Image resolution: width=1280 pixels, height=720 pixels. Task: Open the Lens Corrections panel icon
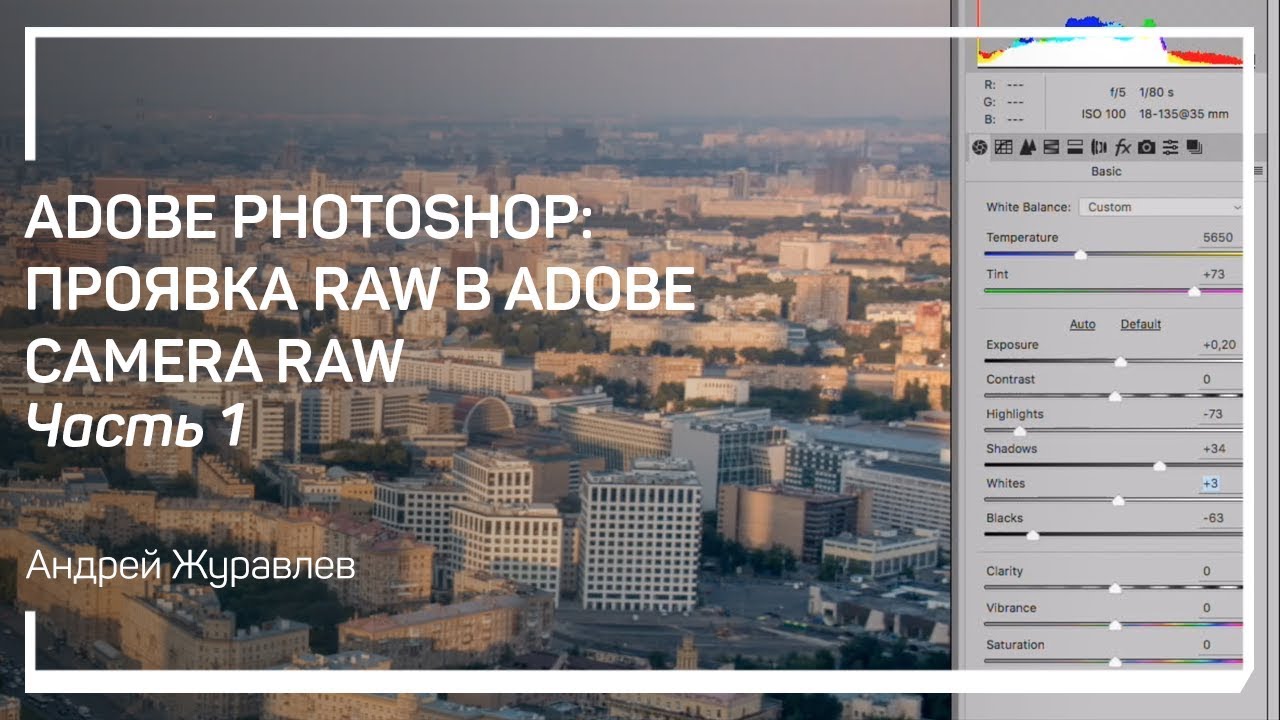click(1099, 148)
